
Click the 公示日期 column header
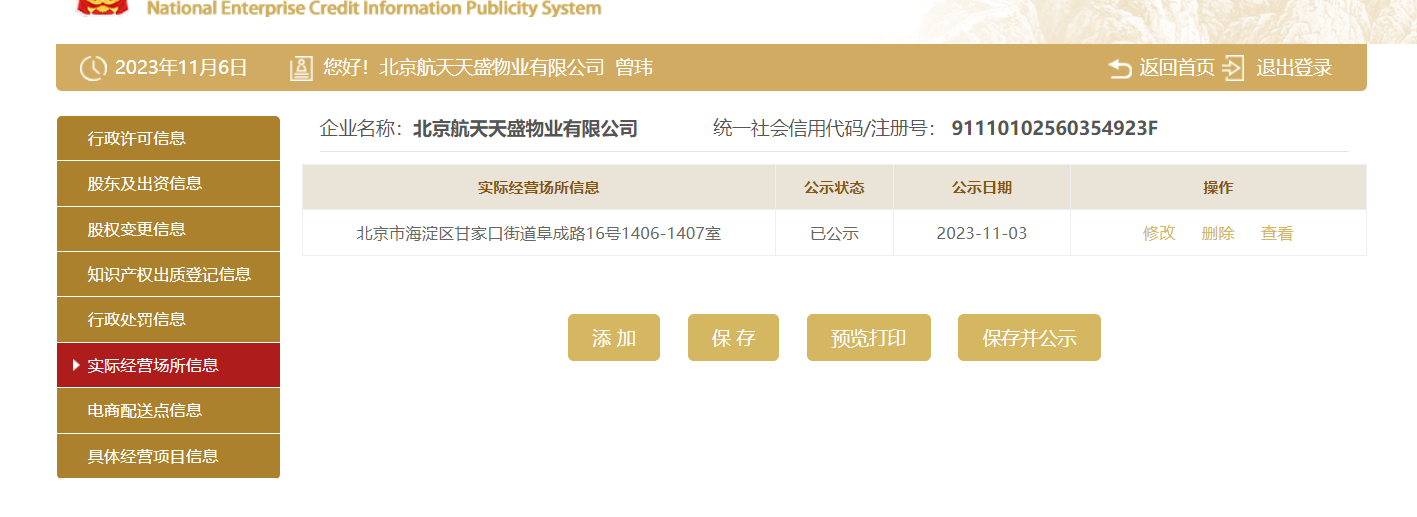(x=982, y=187)
